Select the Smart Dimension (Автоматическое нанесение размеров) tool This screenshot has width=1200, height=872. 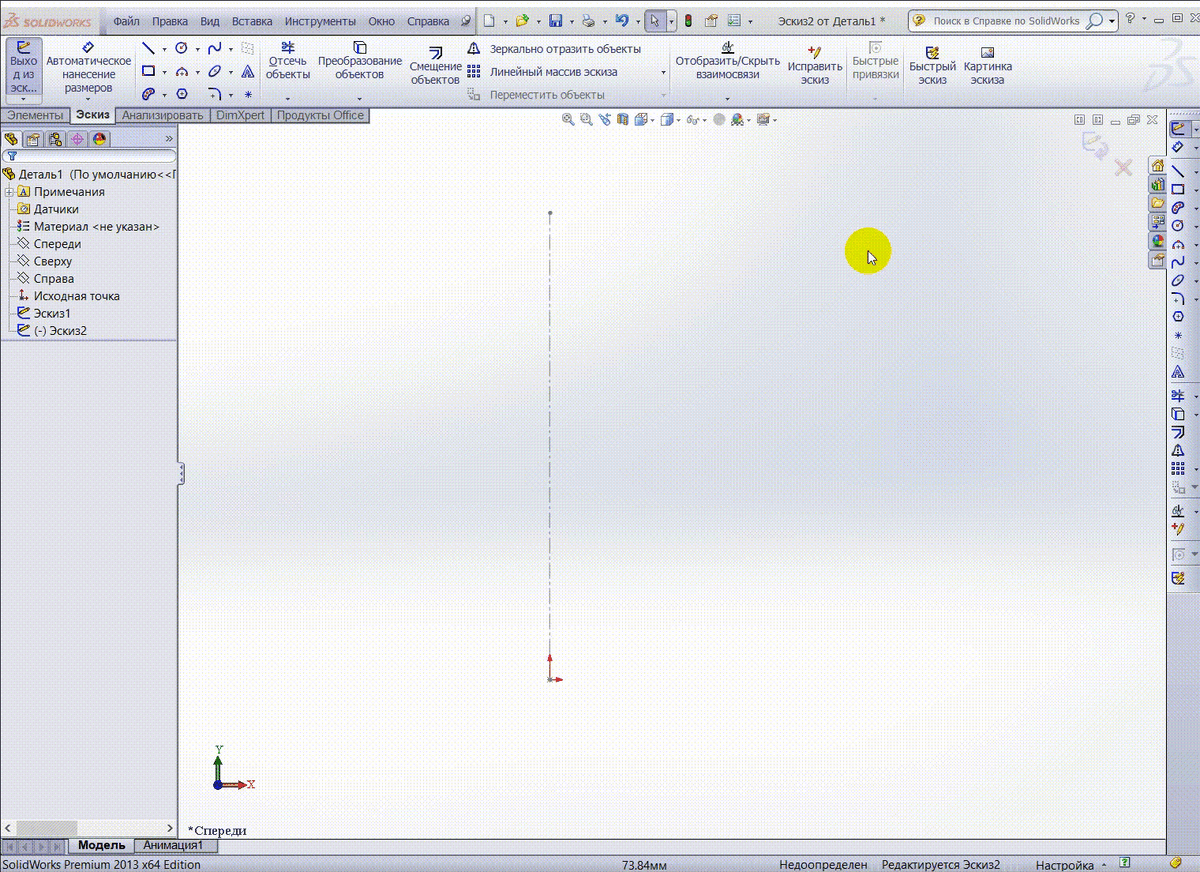click(88, 68)
